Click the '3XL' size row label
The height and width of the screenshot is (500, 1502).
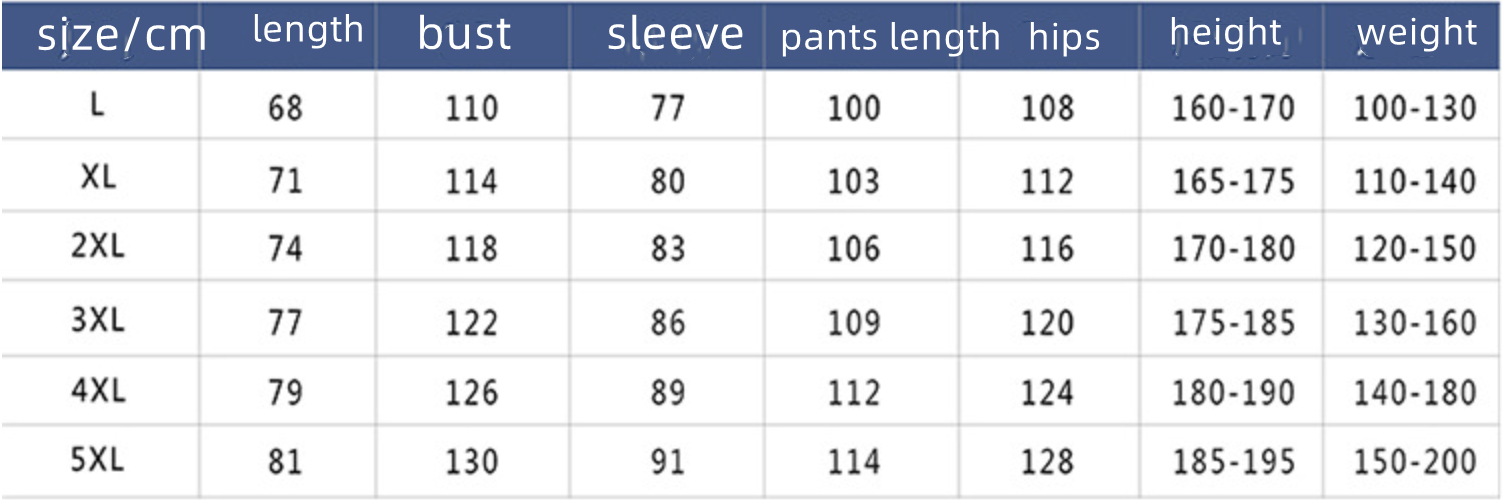(98, 321)
